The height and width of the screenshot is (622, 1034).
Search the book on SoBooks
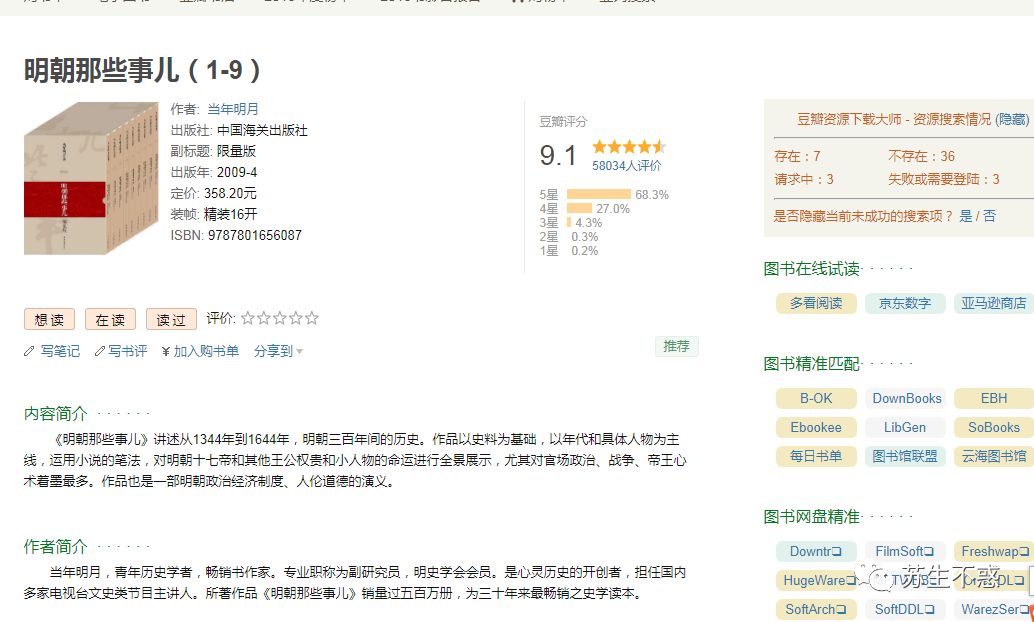(994, 427)
